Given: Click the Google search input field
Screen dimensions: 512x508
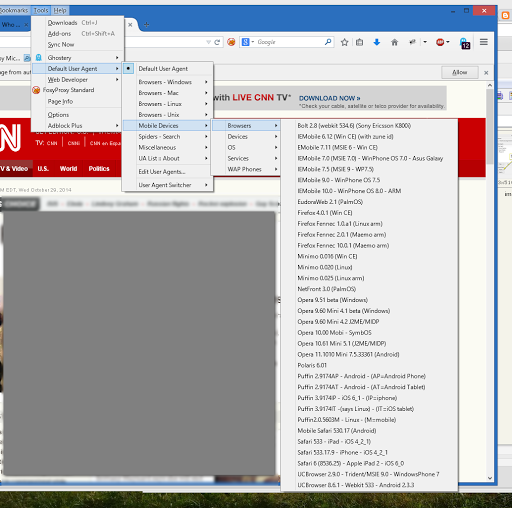Looking at the screenshot, I should point(289,42).
